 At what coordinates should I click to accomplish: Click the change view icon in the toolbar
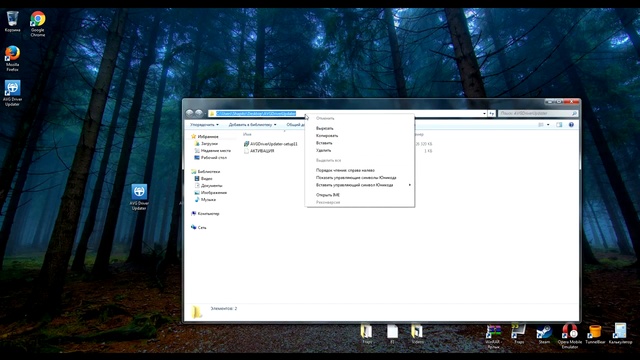[x=541, y=124]
